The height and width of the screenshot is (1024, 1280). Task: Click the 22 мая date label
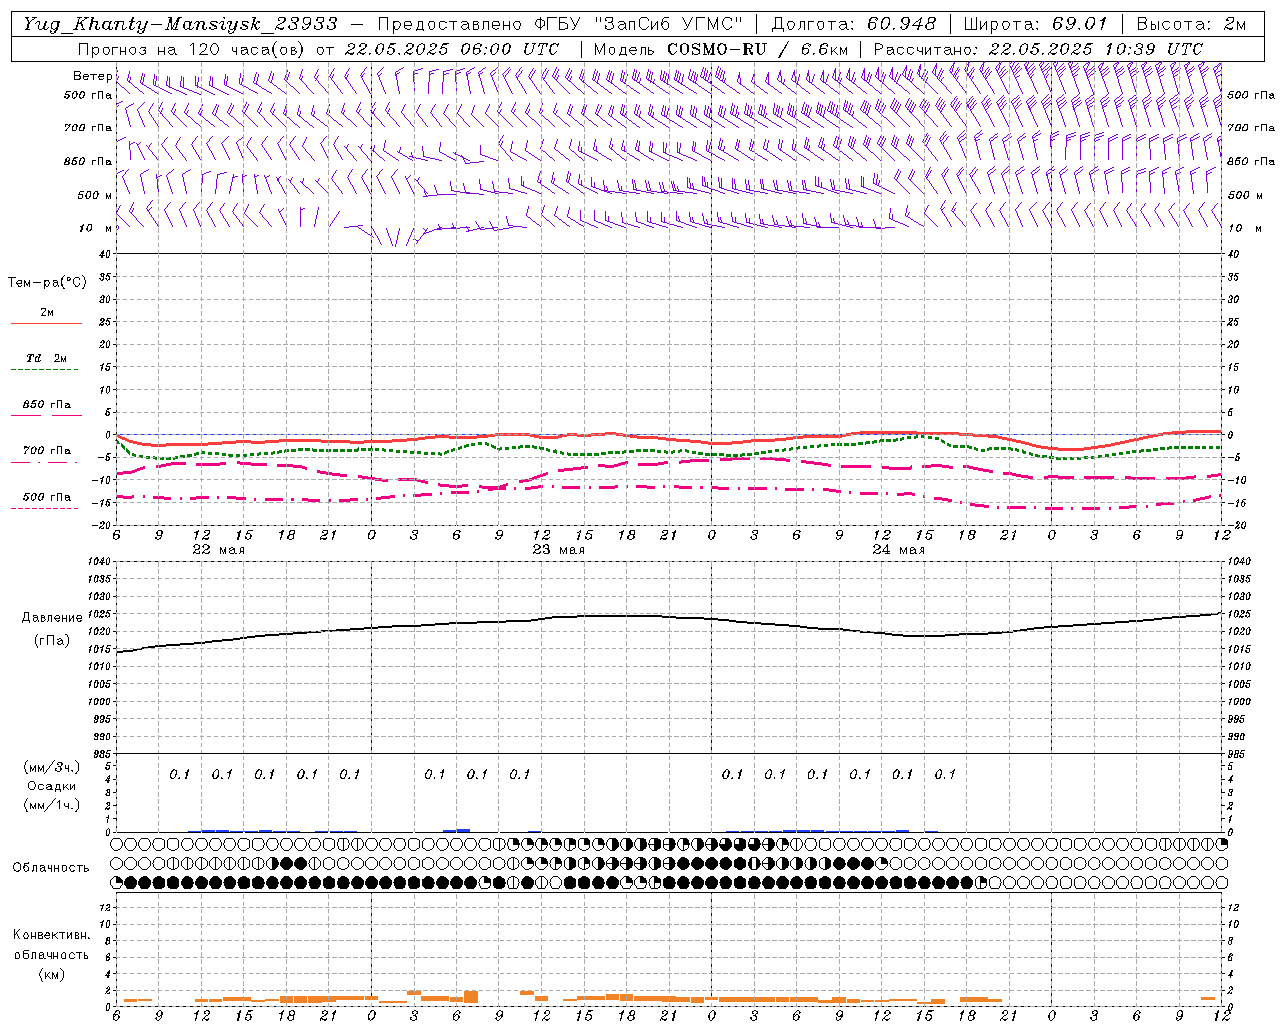click(x=218, y=550)
